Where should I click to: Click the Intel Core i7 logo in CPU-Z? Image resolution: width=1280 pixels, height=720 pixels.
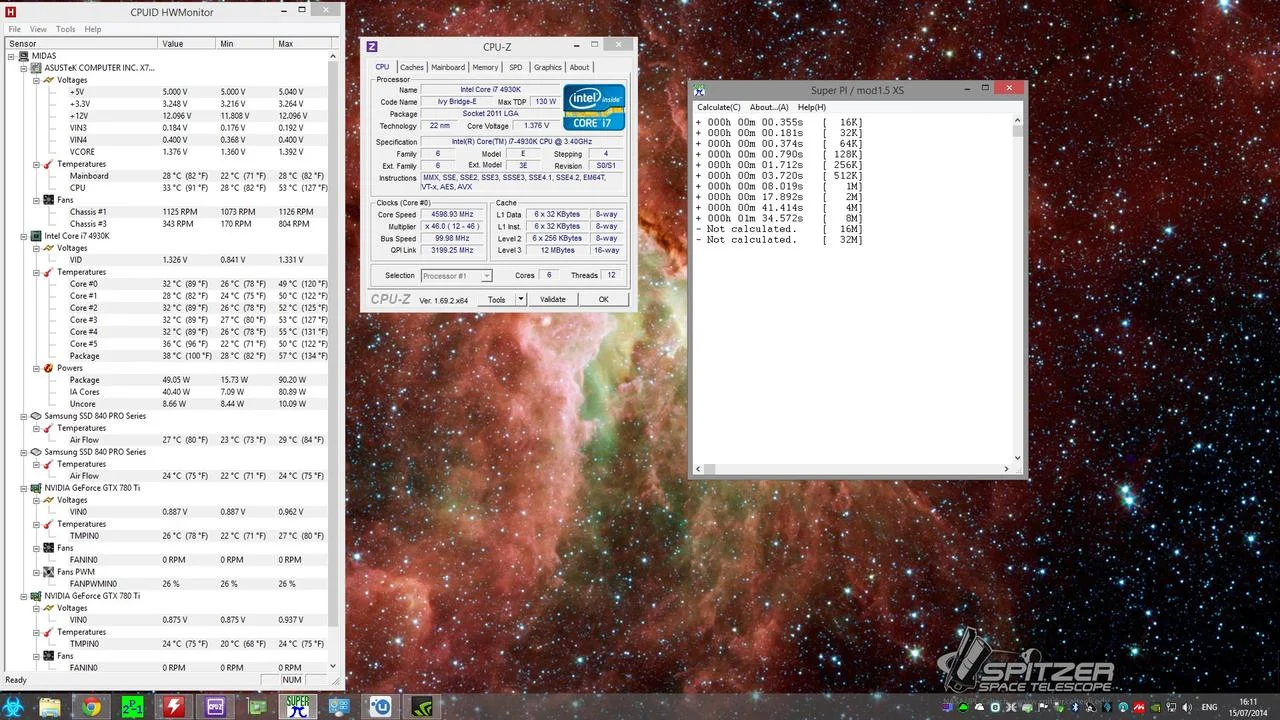(x=594, y=108)
